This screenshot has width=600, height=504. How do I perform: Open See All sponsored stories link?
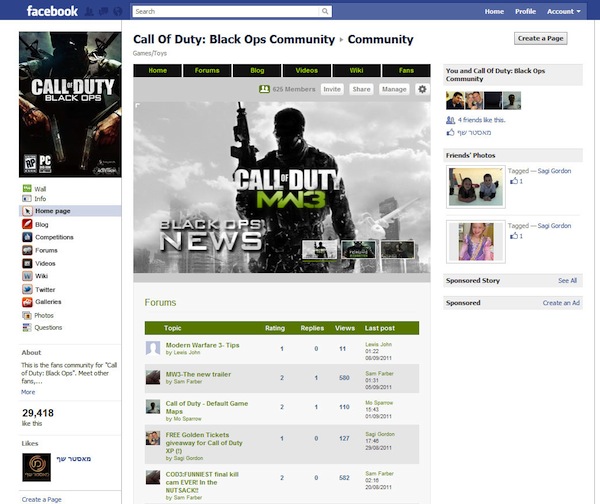(x=567, y=281)
